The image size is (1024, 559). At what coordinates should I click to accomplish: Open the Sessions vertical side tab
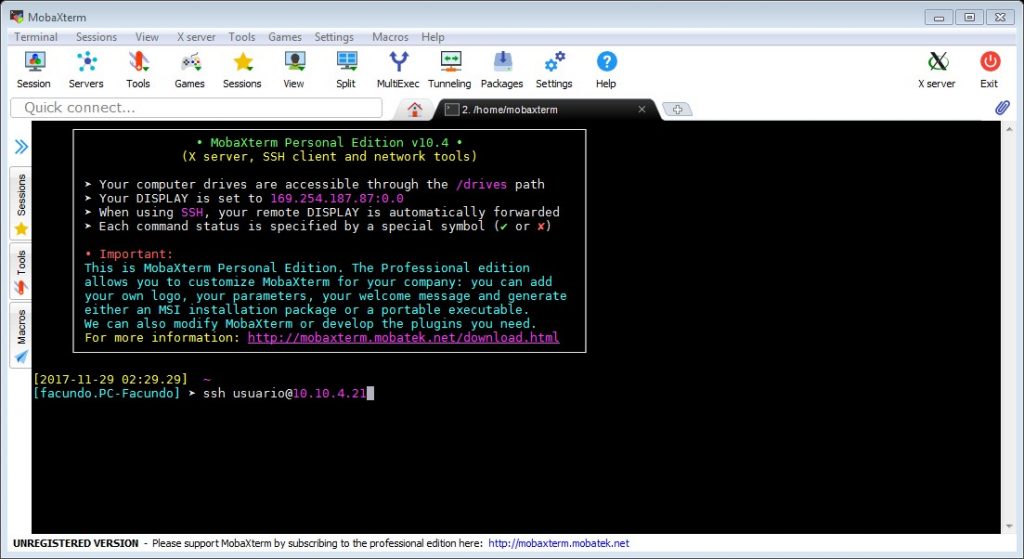click(21, 203)
